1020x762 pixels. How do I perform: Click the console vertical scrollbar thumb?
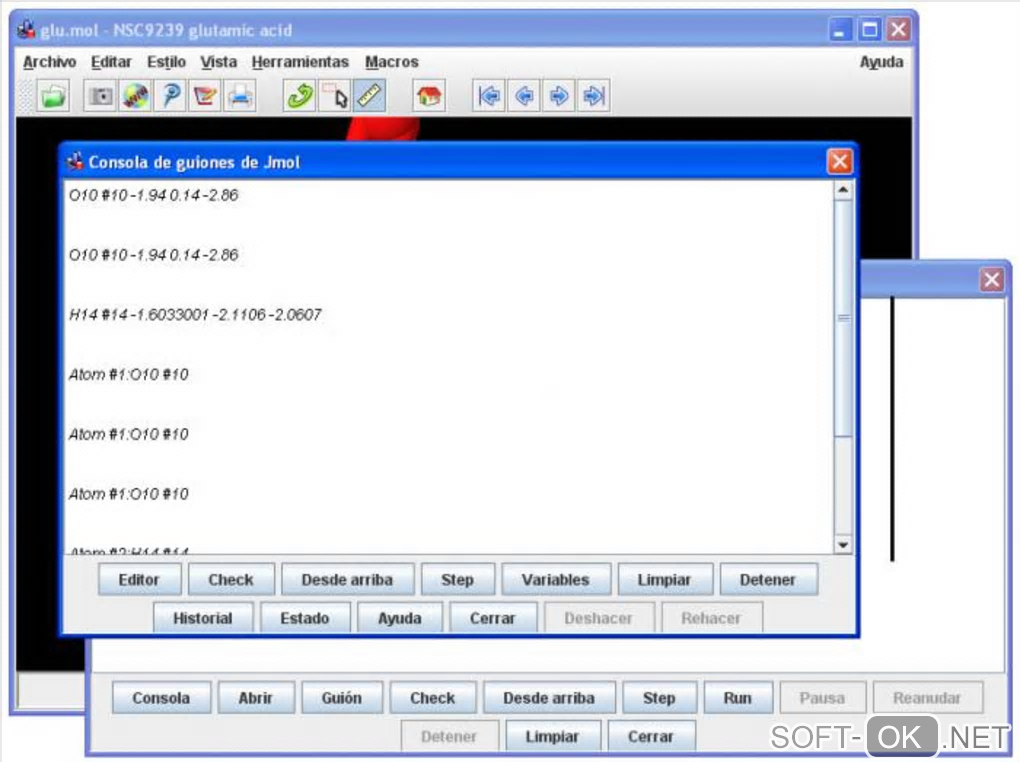[x=843, y=318]
